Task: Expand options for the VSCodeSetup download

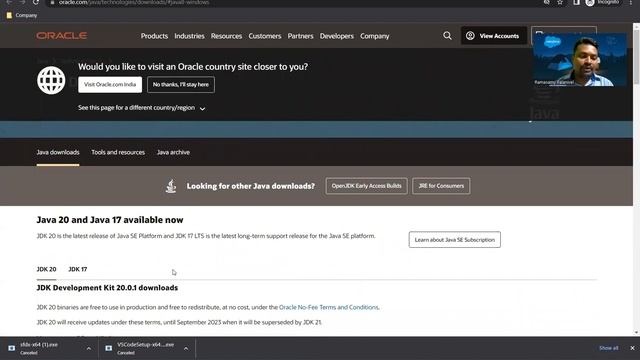Action: [x=186, y=349]
